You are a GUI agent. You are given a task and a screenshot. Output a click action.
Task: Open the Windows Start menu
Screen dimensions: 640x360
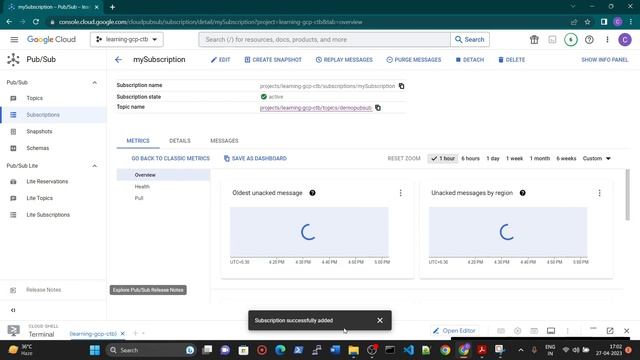[95, 350]
